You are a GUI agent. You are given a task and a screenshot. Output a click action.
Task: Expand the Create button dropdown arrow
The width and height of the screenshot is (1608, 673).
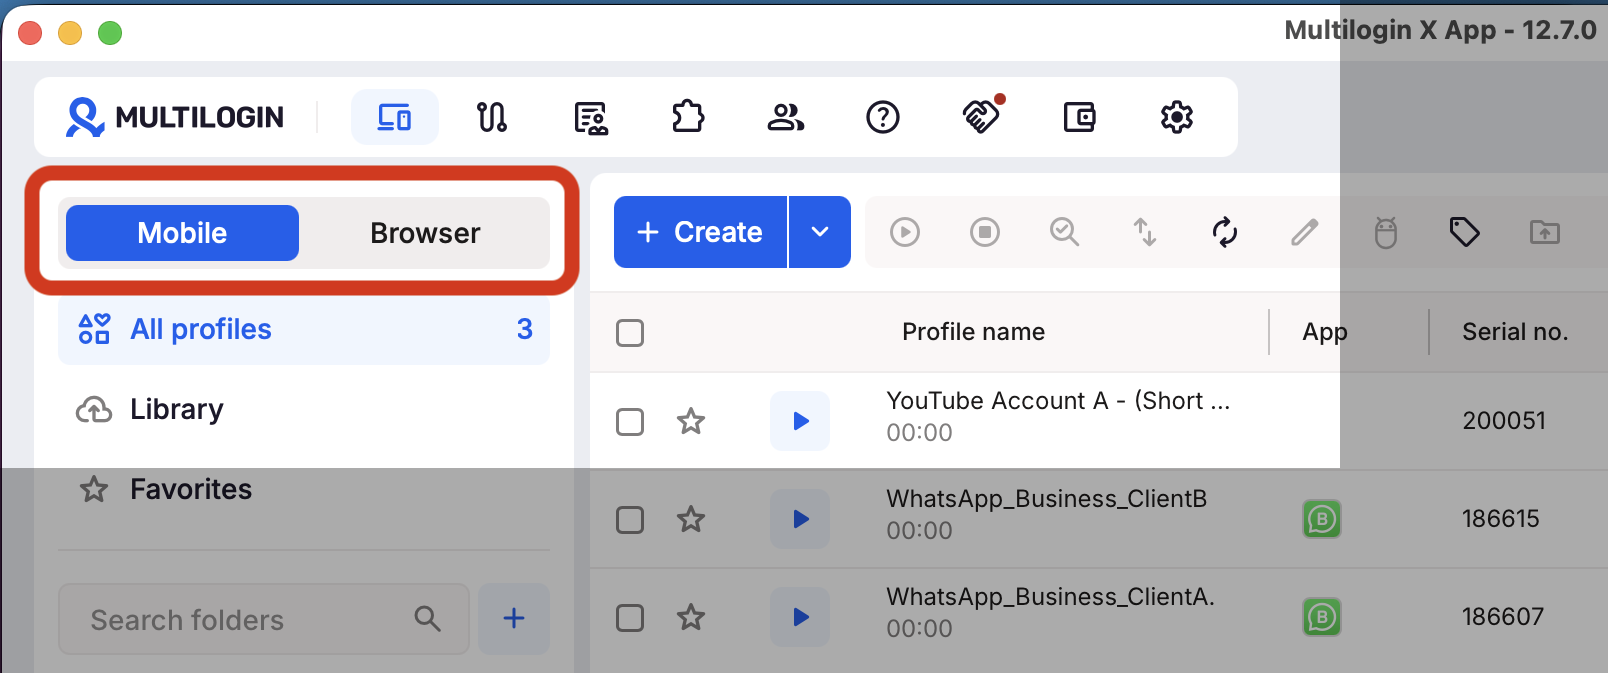pos(820,232)
